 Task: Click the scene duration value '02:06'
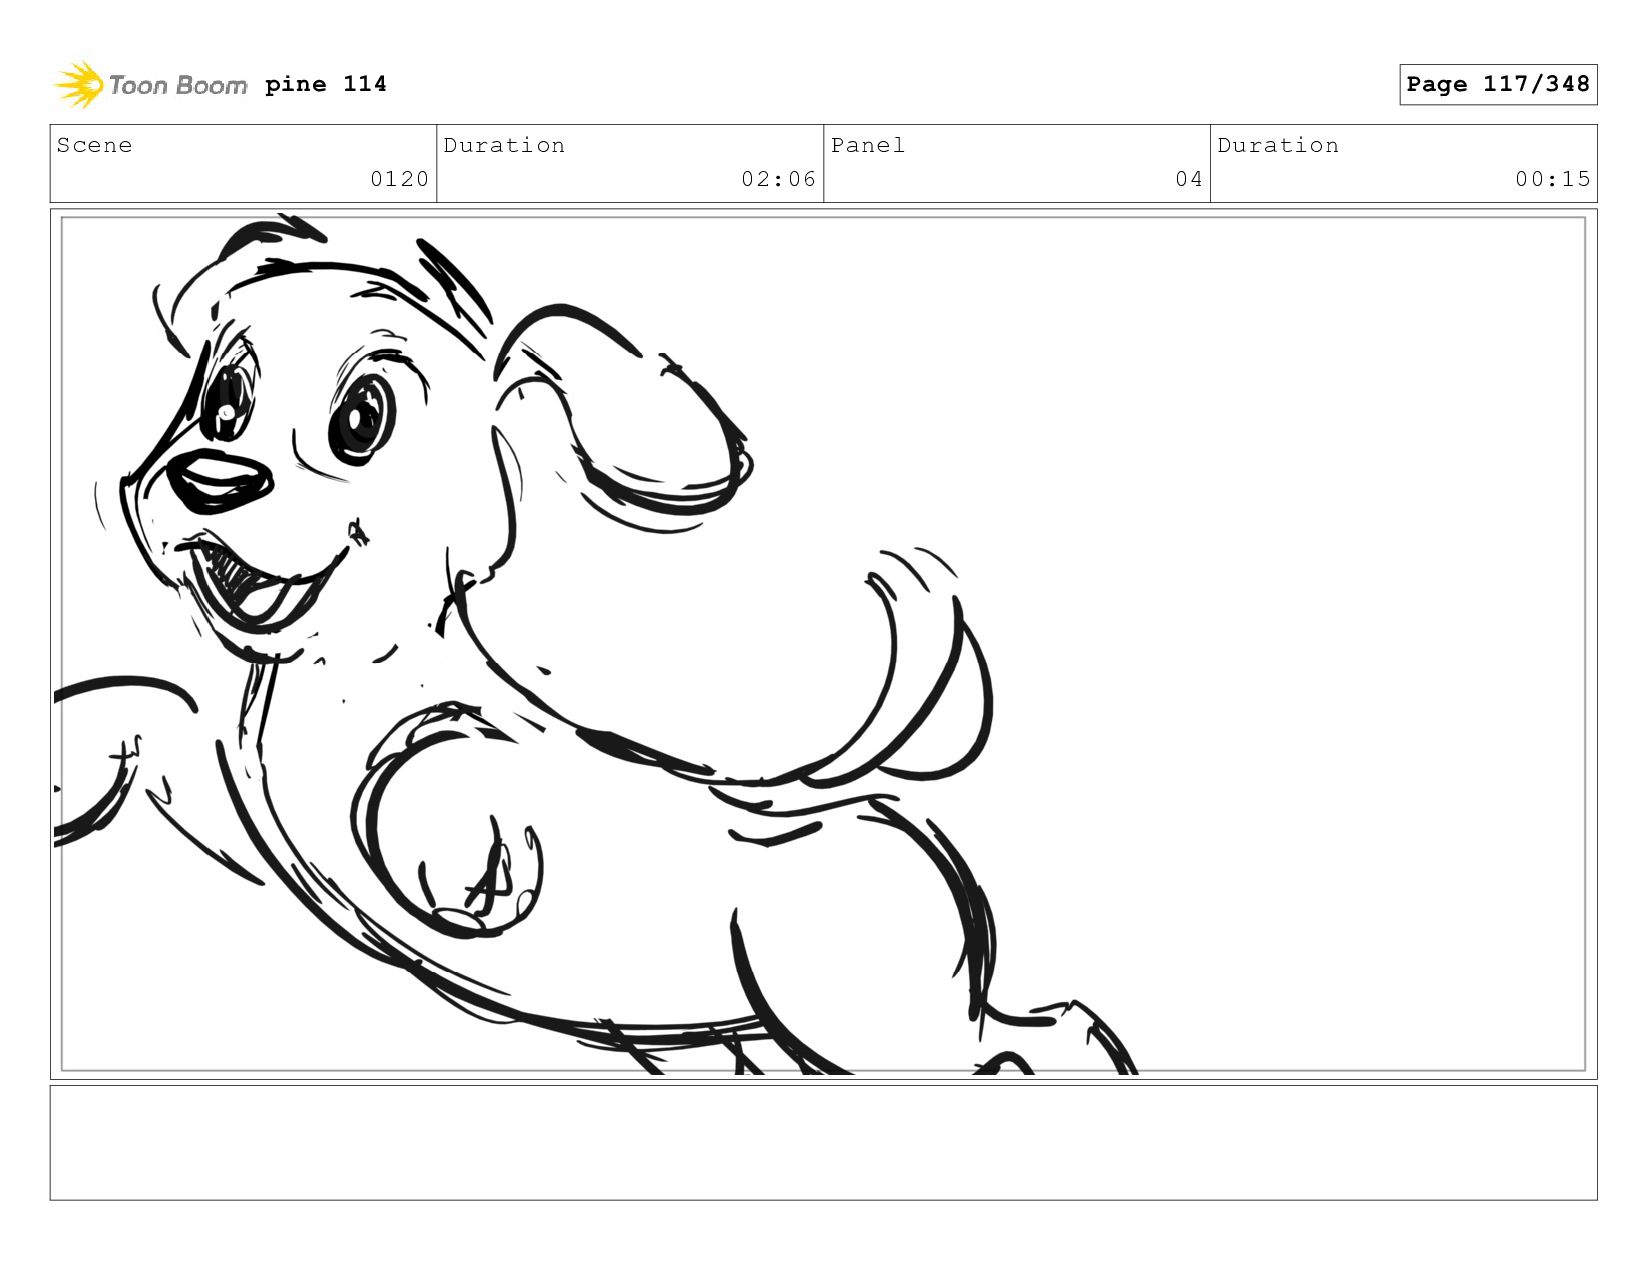(x=779, y=179)
